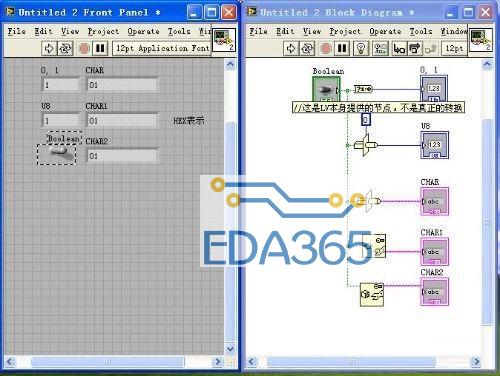The height and width of the screenshot is (376, 500).
Task: Select Boolean terminal in Block Diagram
Action: [326, 90]
